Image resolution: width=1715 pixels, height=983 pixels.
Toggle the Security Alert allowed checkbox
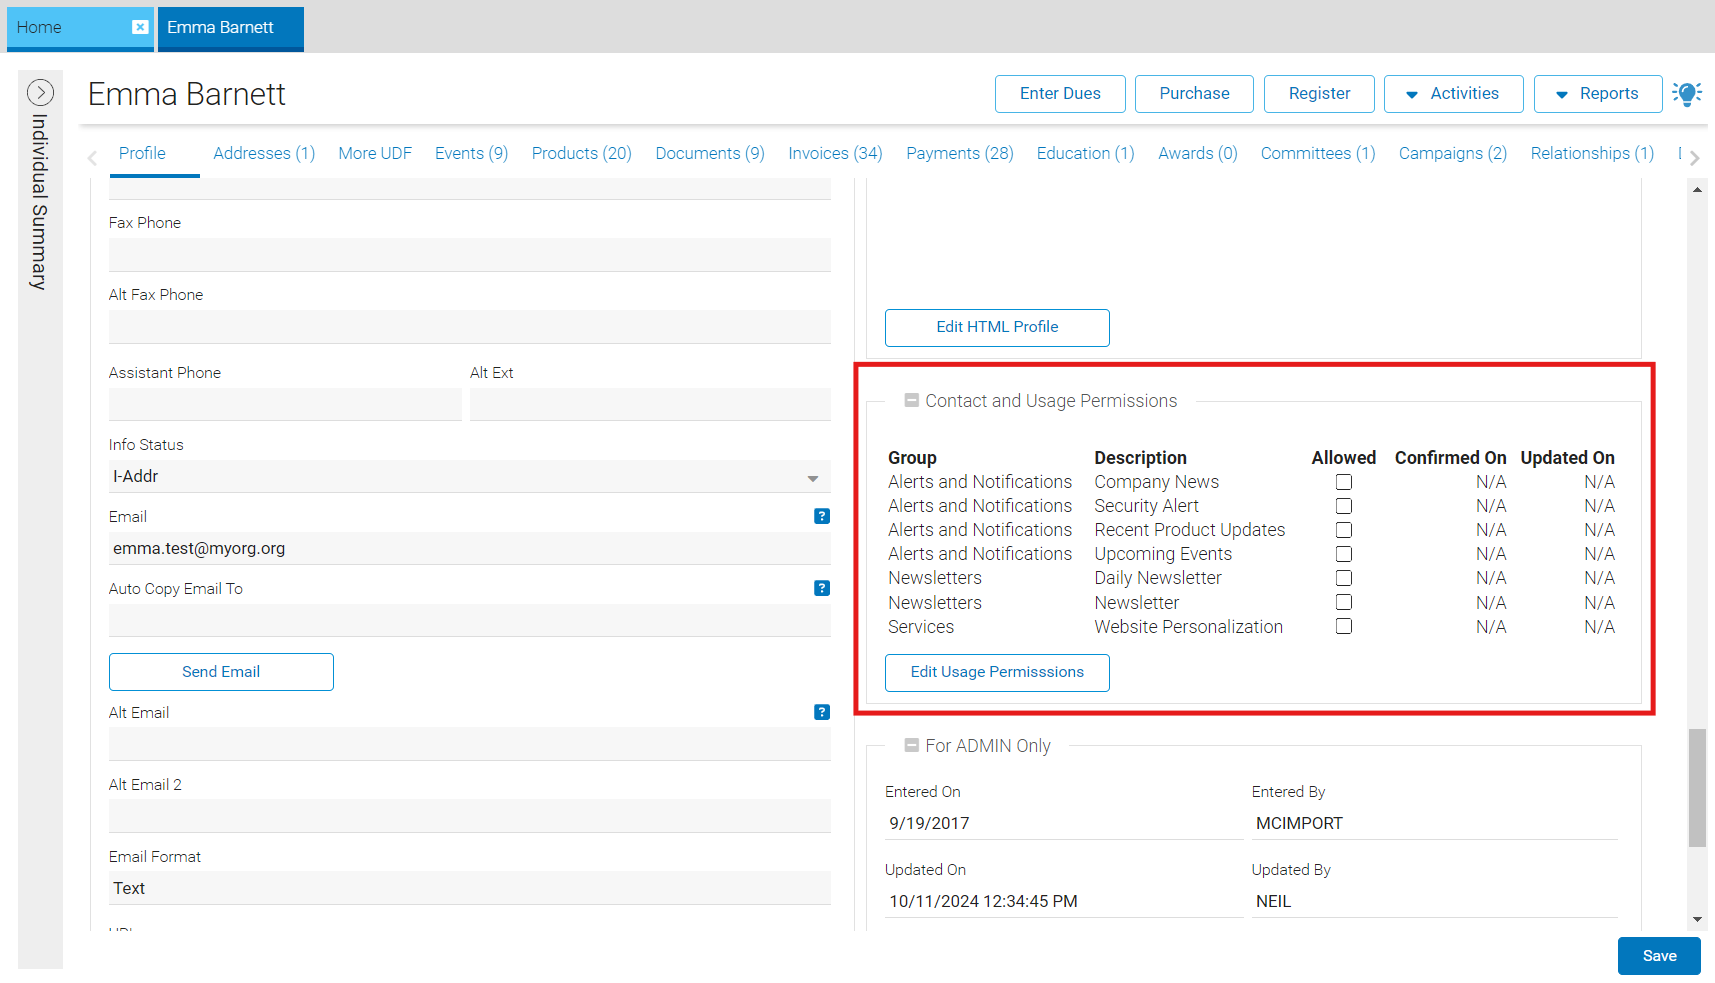point(1344,506)
